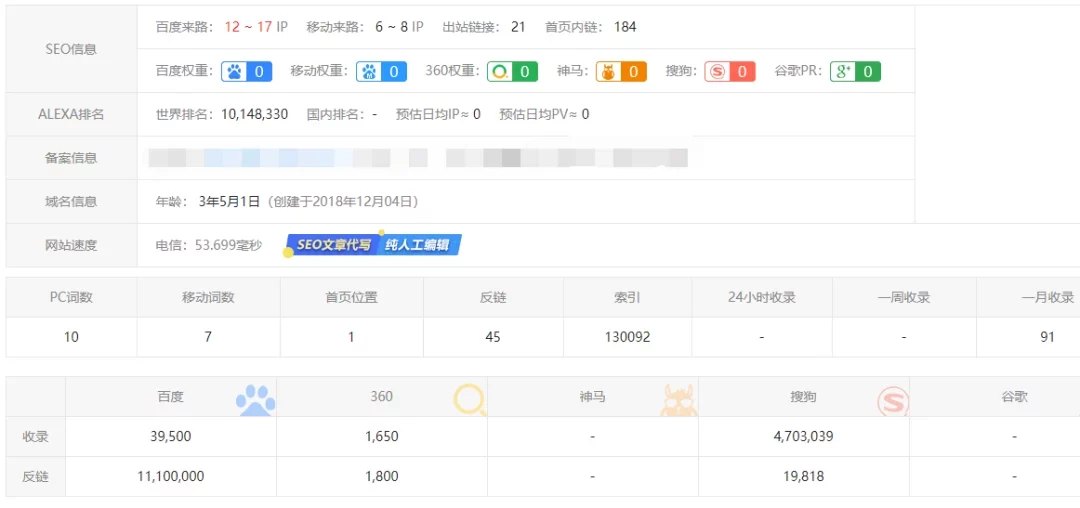This screenshot has height=508, width=1080.
Task: Select the 索引 column header
Action: pyautogui.click(x=627, y=297)
